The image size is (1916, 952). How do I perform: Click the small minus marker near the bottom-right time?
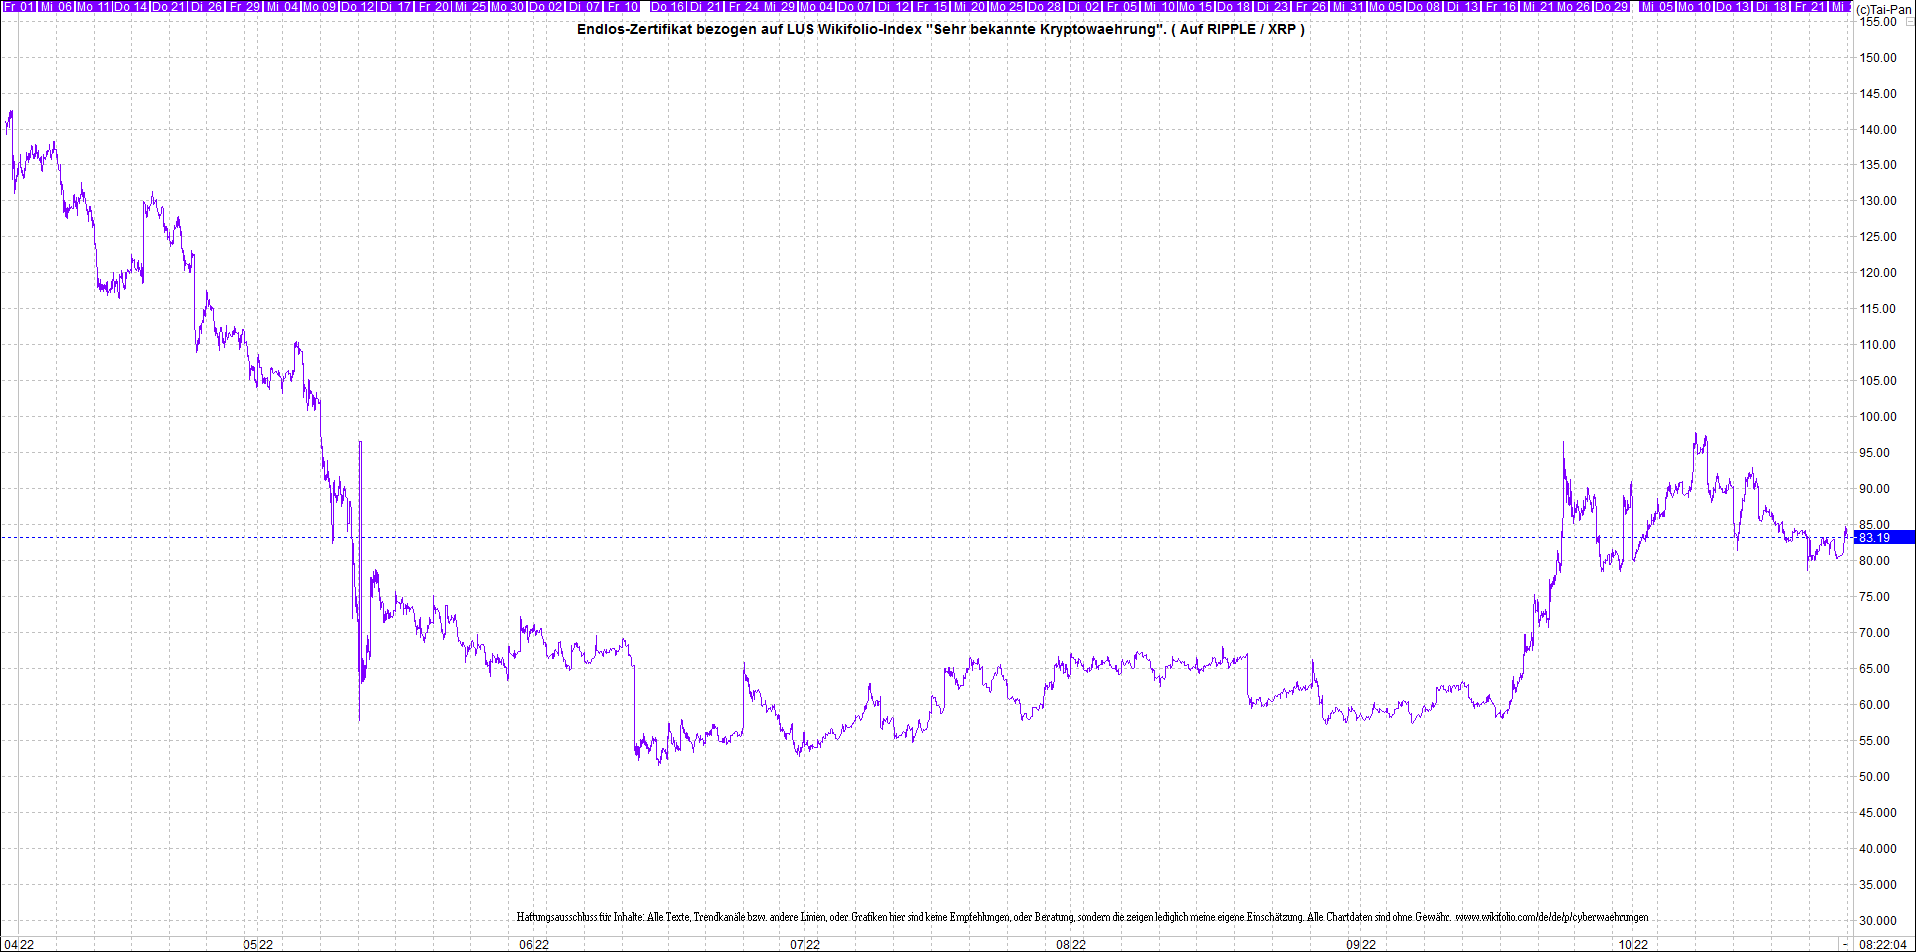(x=1845, y=944)
